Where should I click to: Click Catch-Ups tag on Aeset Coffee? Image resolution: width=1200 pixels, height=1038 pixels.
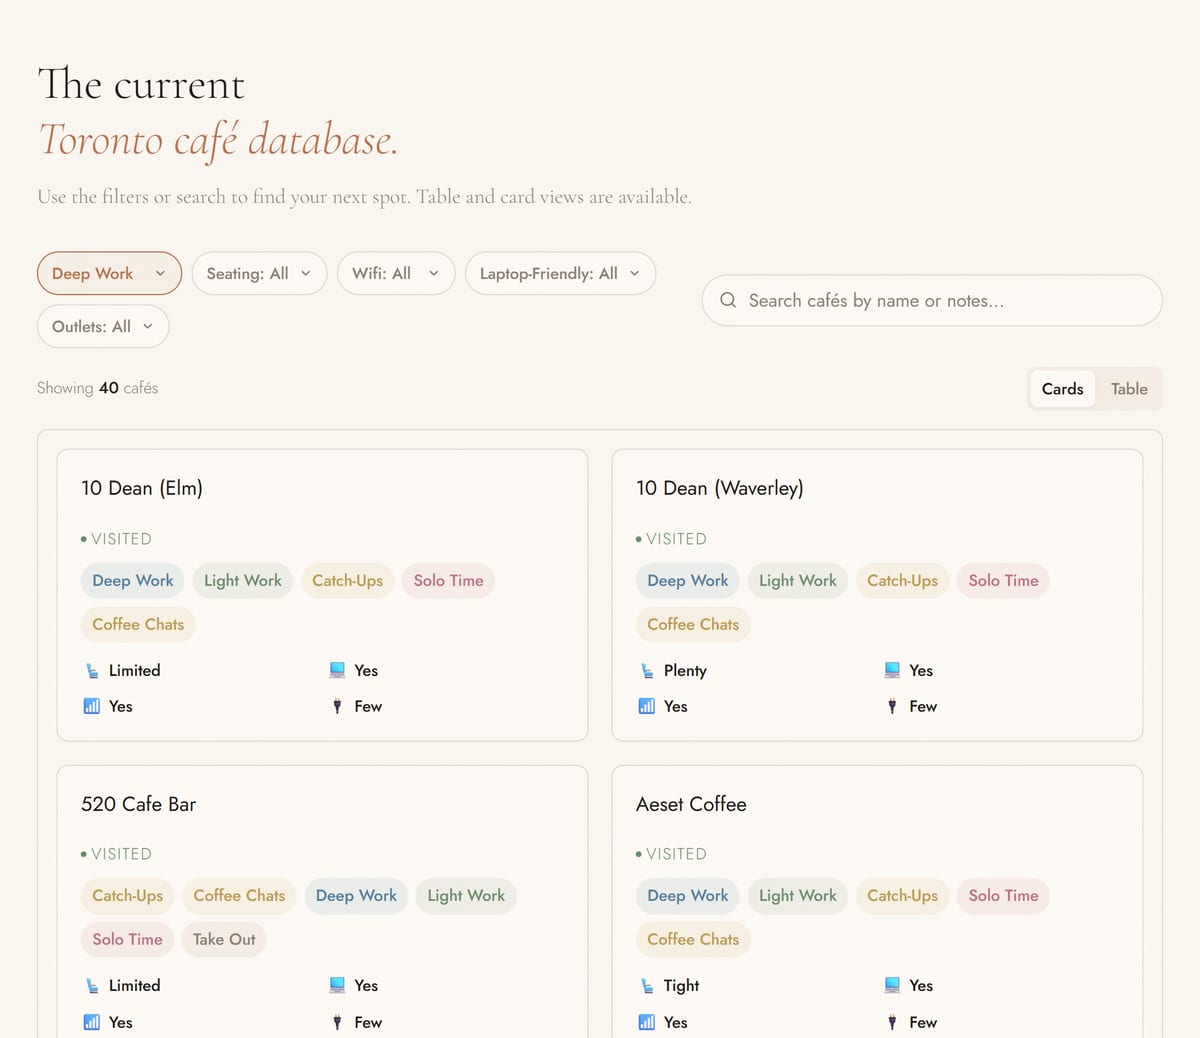pos(902,895)
